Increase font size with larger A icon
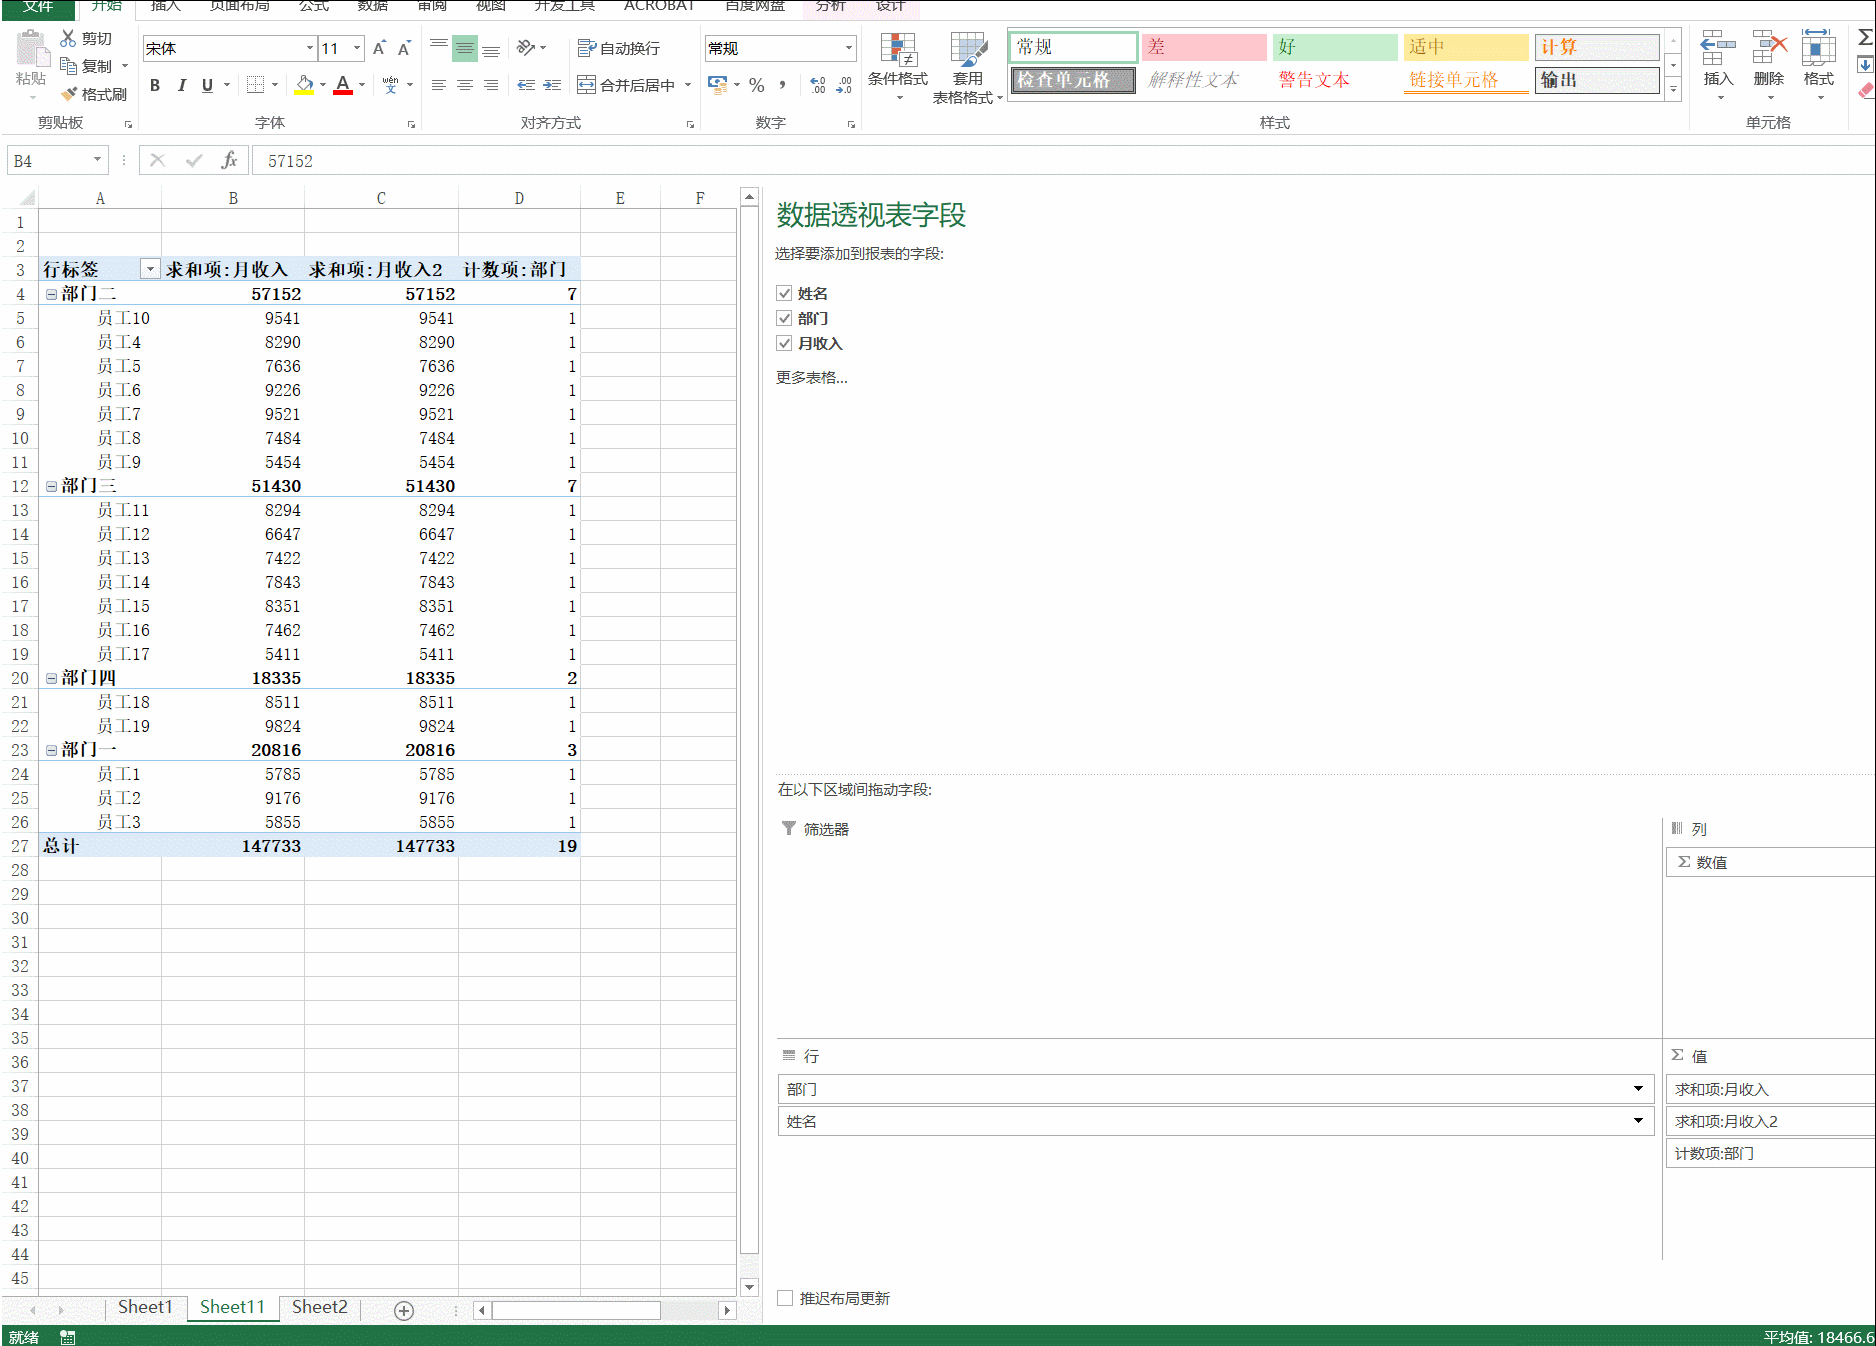Viewport: 1876px width, 1346px height. (379, 48)
